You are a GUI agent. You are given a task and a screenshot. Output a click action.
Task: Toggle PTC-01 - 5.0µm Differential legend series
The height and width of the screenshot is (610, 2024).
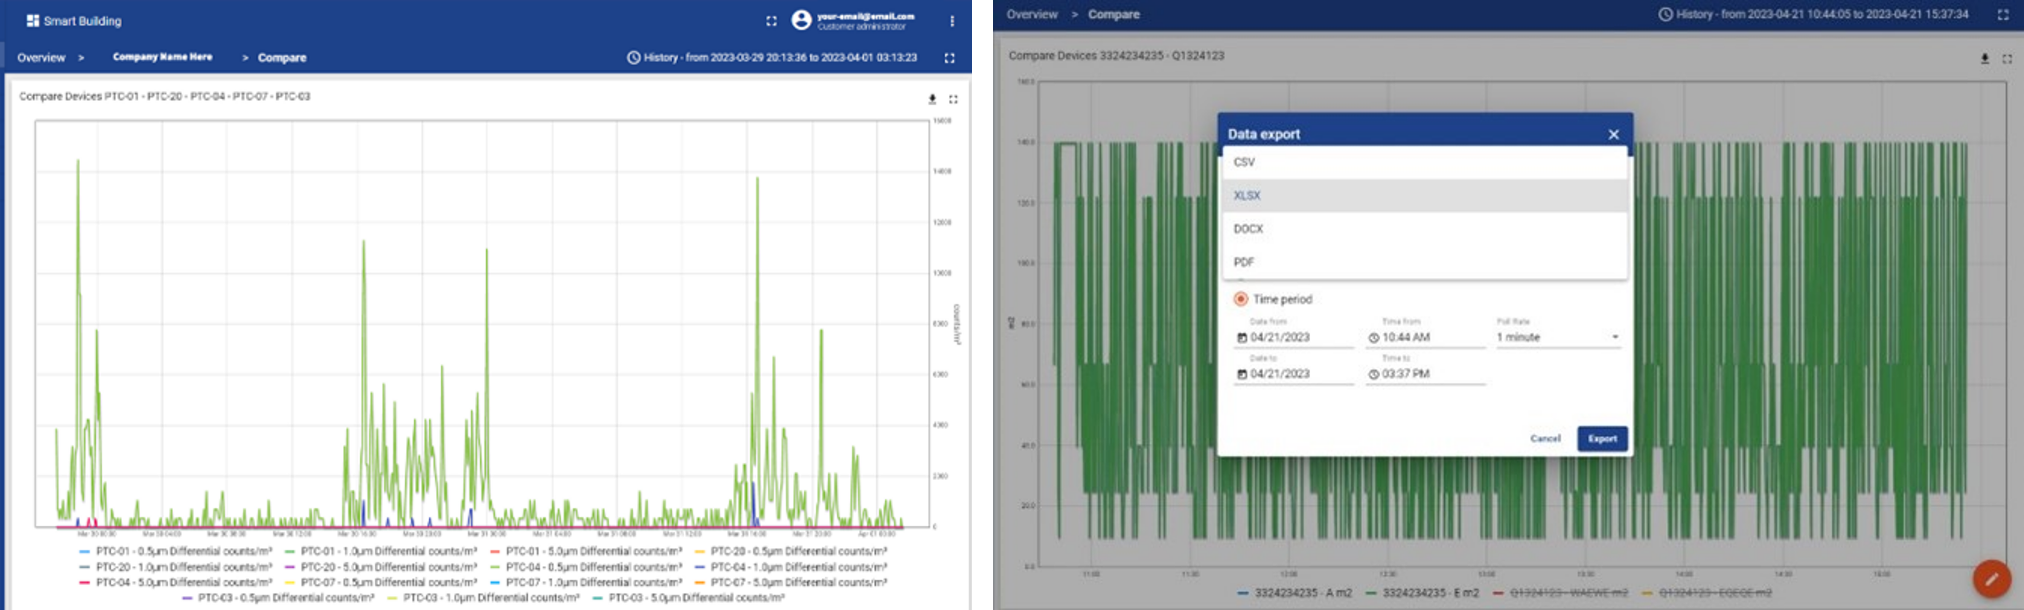(x=585, y=551)
